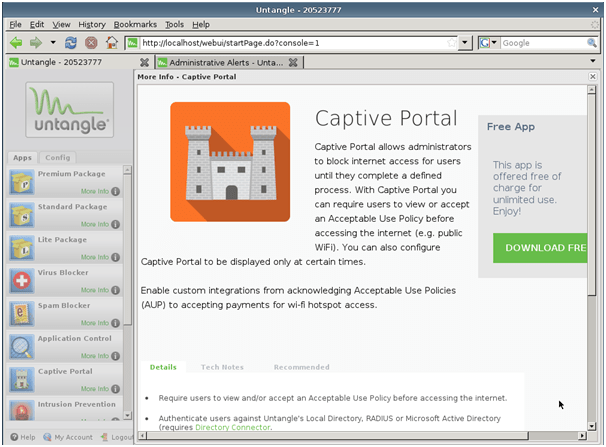The width and height of the screenshot is (606, 447).
Task: Go to the browser Home icon
Action: [x=111, y=43]
